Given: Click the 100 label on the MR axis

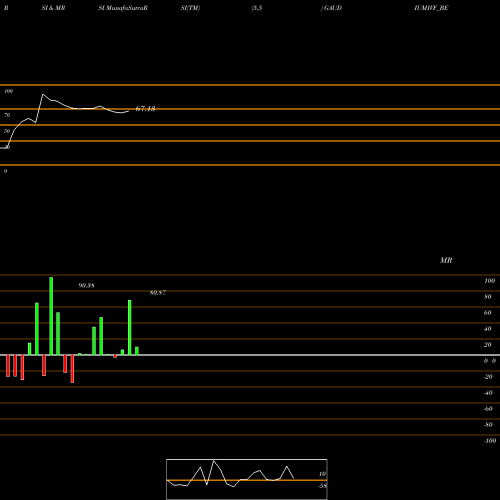Looking at the screenshot, I should [x=489, y=281].
